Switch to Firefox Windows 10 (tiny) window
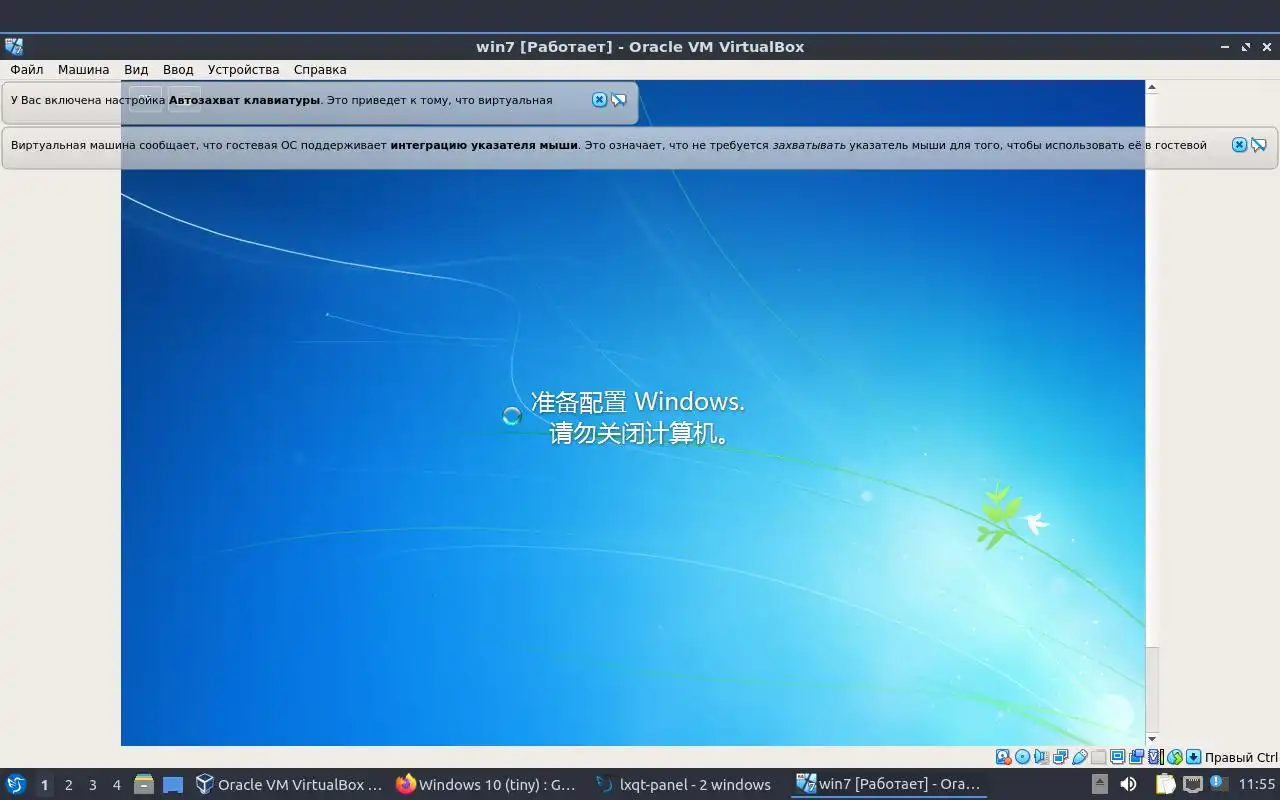The width and height of the screenshot is (1280, 800). tap(487, 784)
